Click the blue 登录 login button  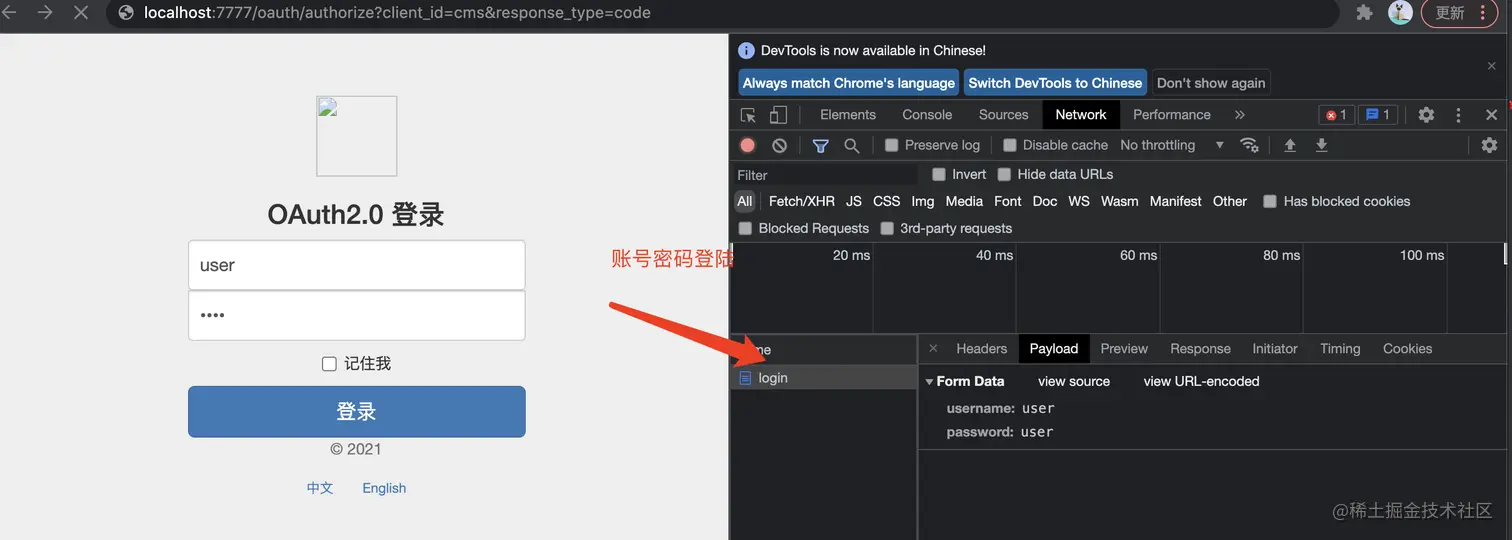357,412
